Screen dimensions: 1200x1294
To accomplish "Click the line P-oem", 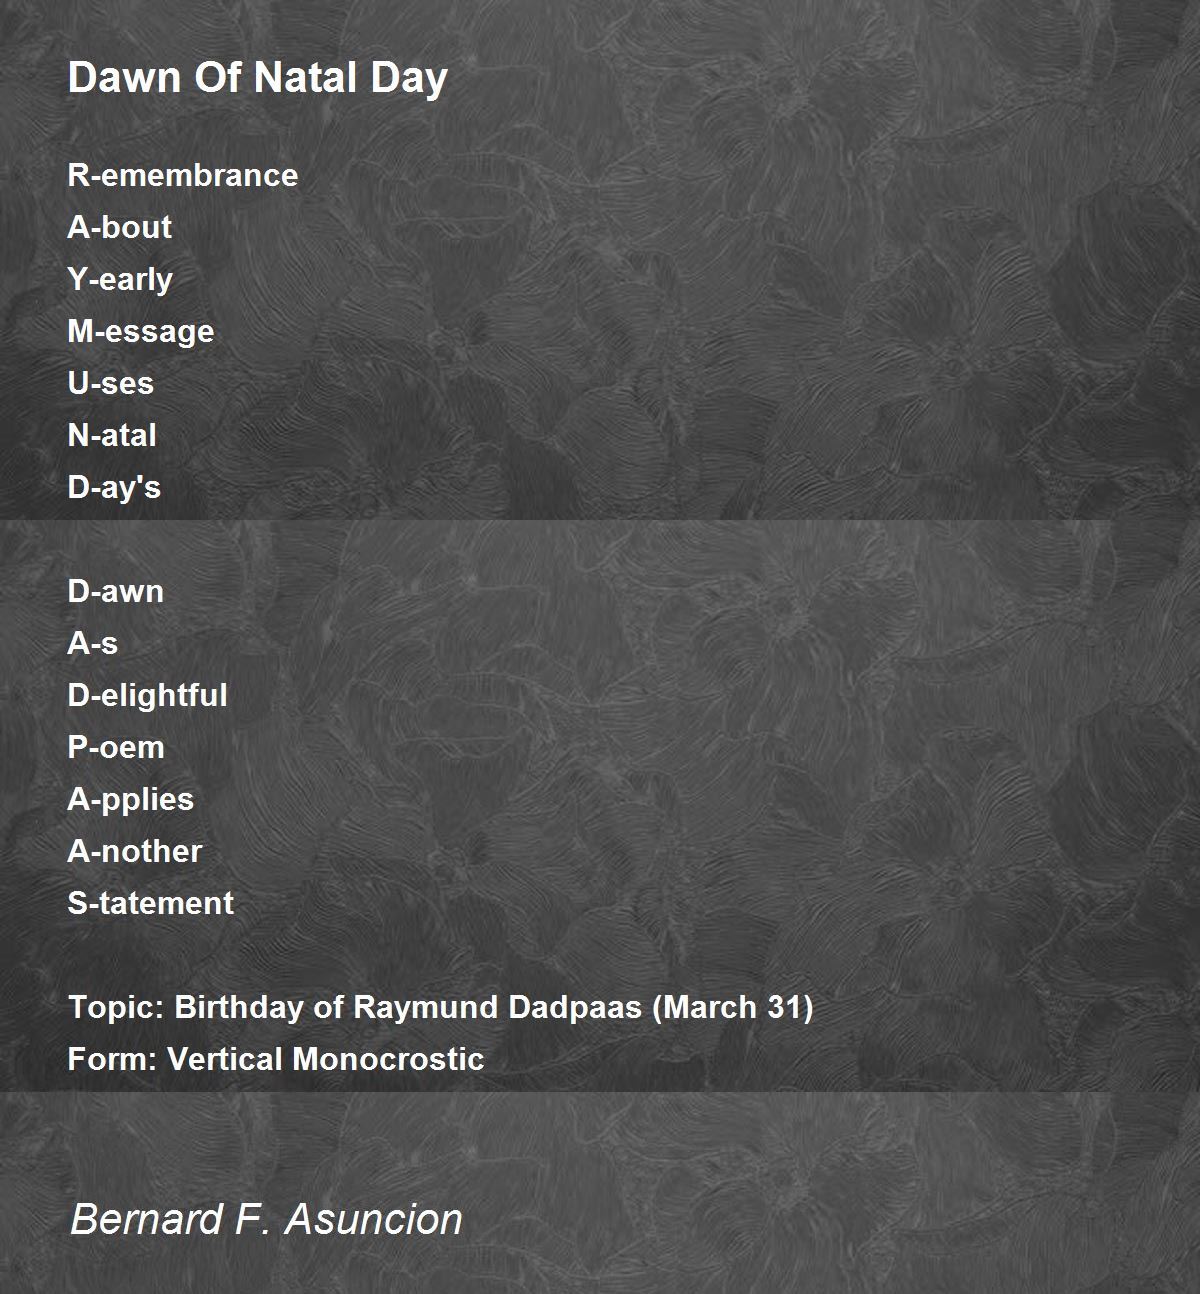I will tap(116, 747).
